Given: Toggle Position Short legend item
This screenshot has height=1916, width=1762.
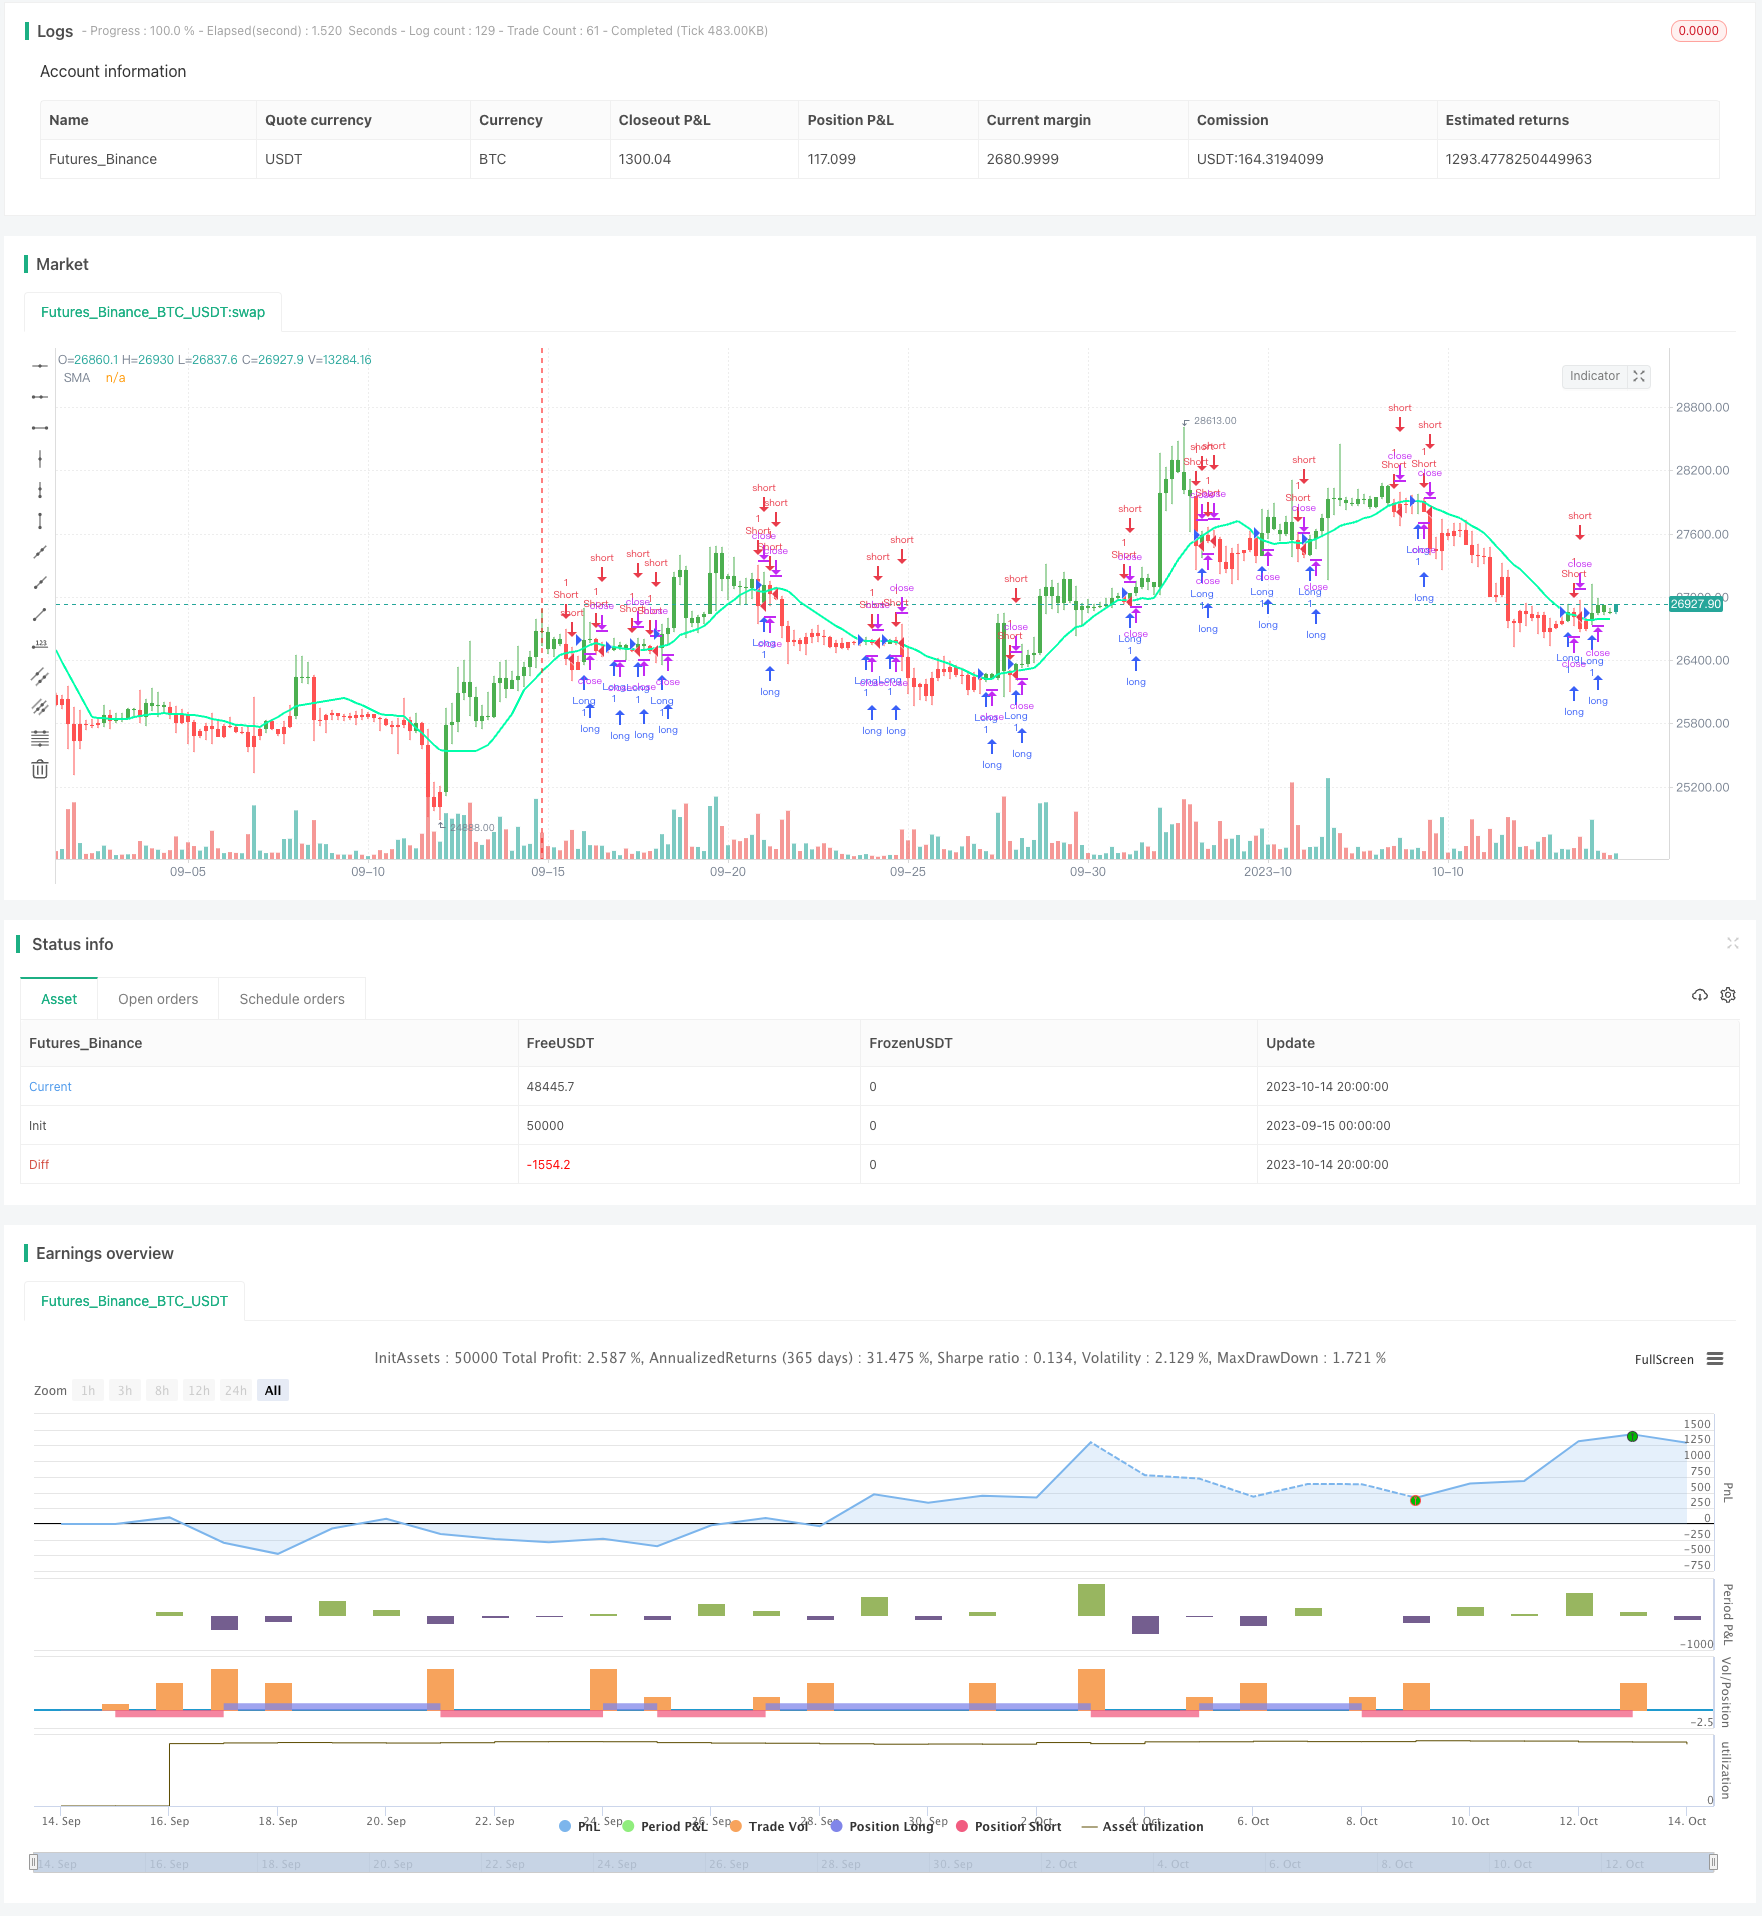Looking at the screenshot, I should coord(1008,1826).
